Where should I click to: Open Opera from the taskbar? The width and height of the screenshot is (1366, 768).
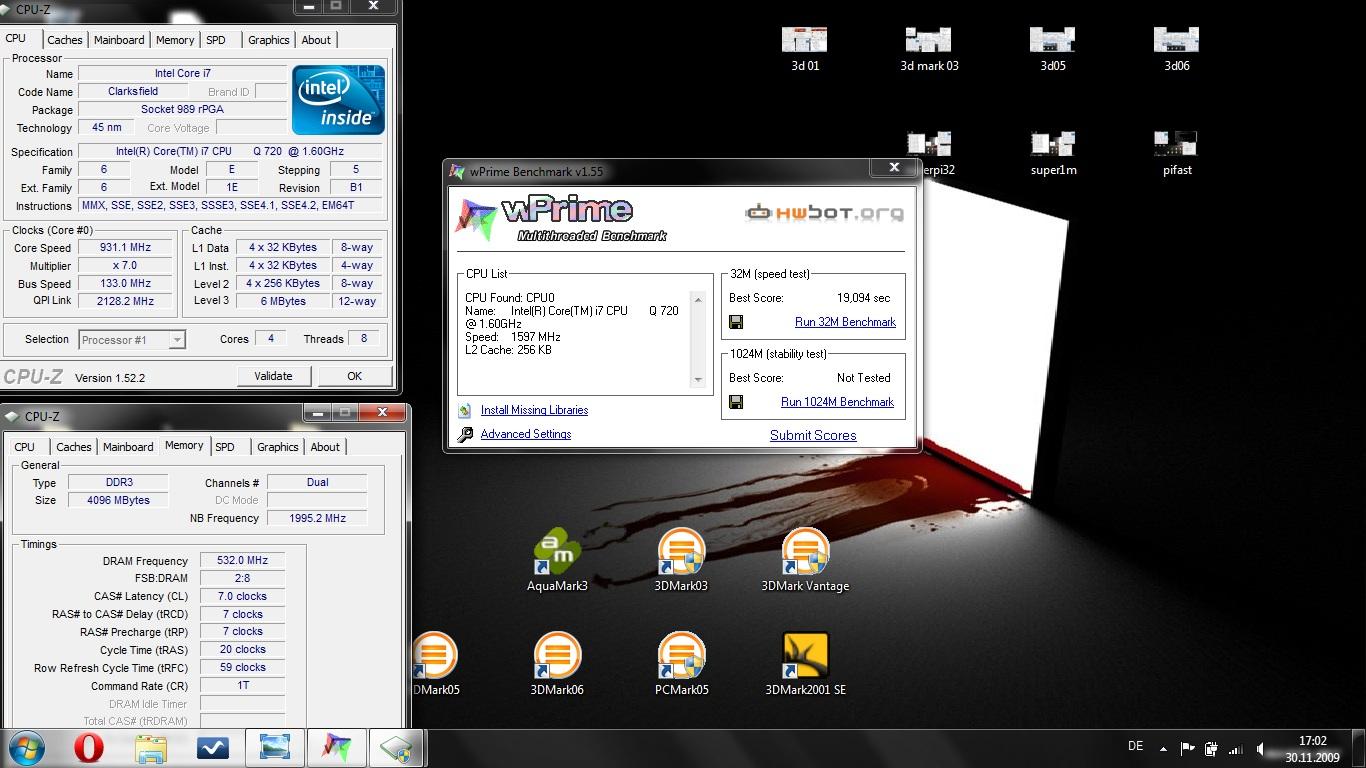89,748
